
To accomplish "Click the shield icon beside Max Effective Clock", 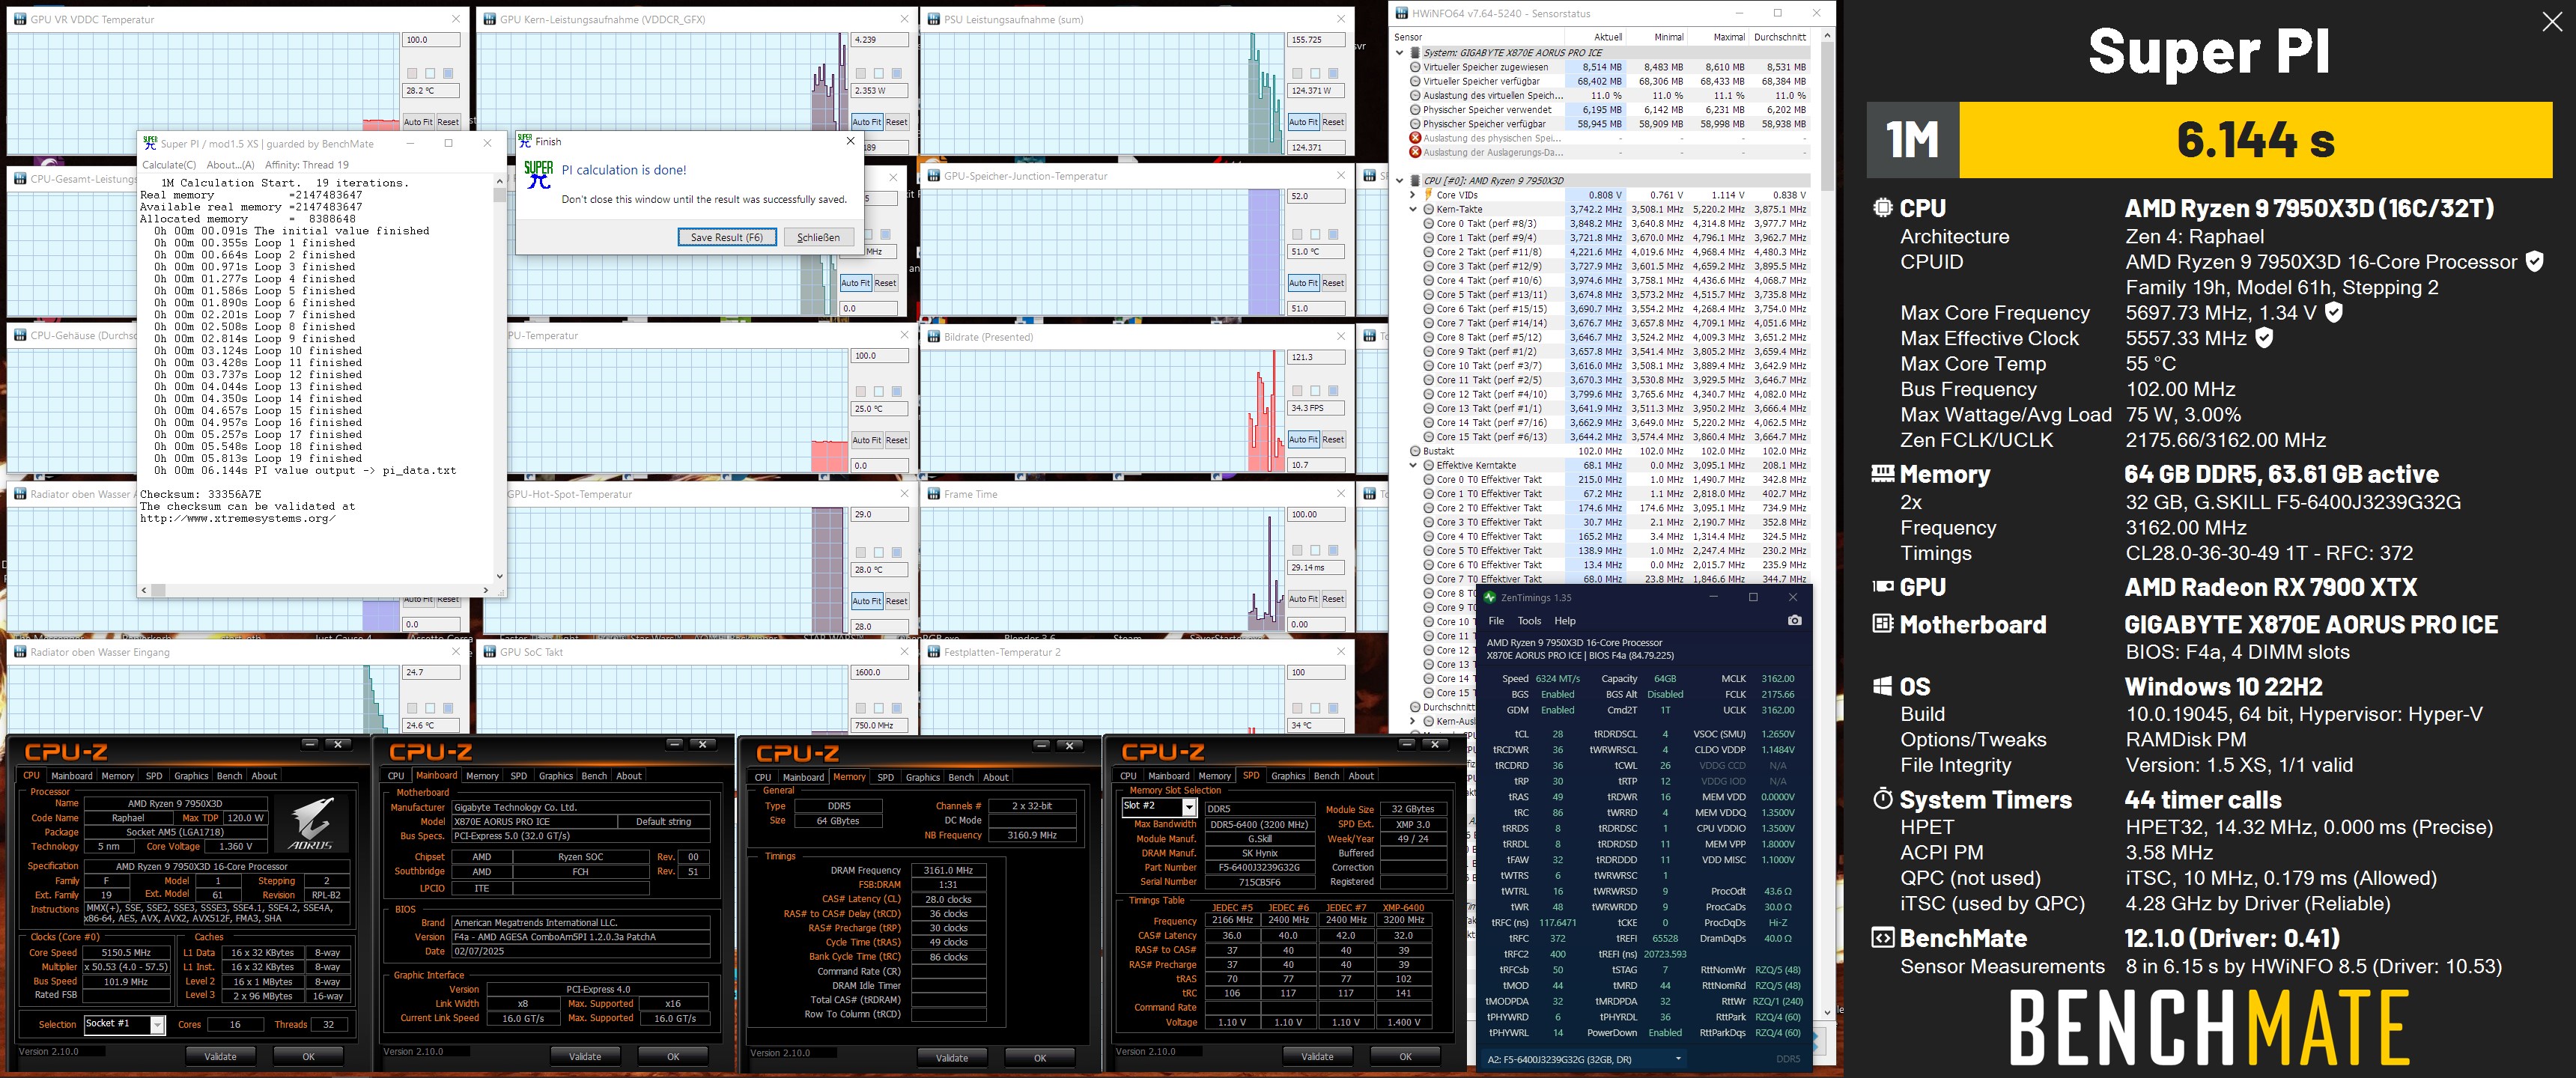I will coord(2264,338).
